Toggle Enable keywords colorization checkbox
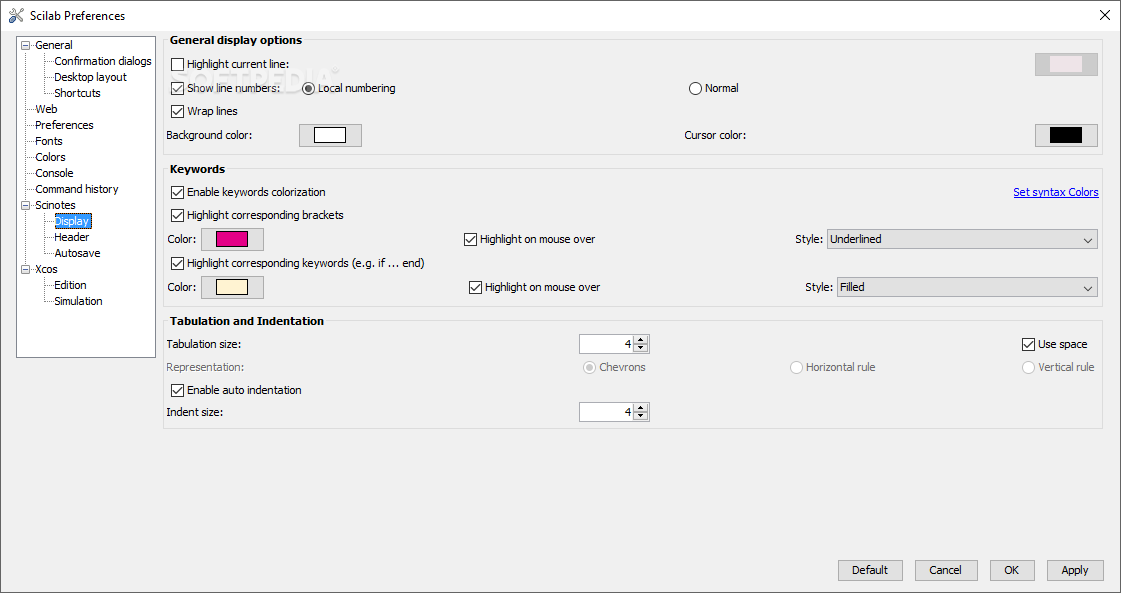 (x=177, y=192)
